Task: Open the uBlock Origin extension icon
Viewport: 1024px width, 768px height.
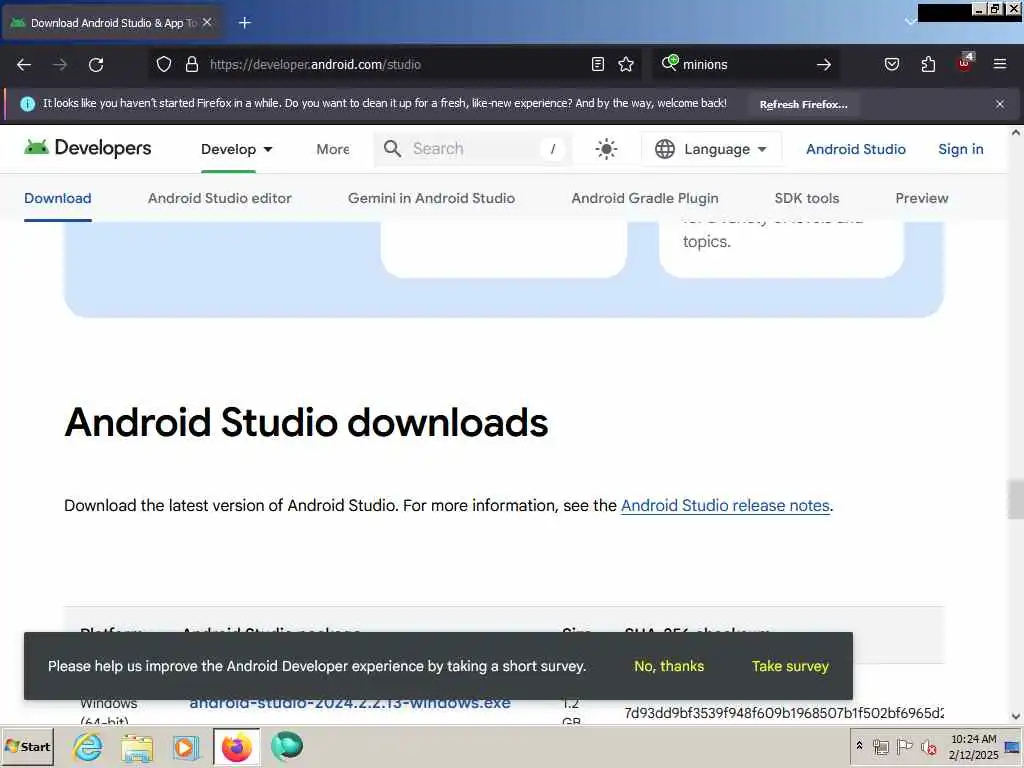Action: (x=965, y=63)
